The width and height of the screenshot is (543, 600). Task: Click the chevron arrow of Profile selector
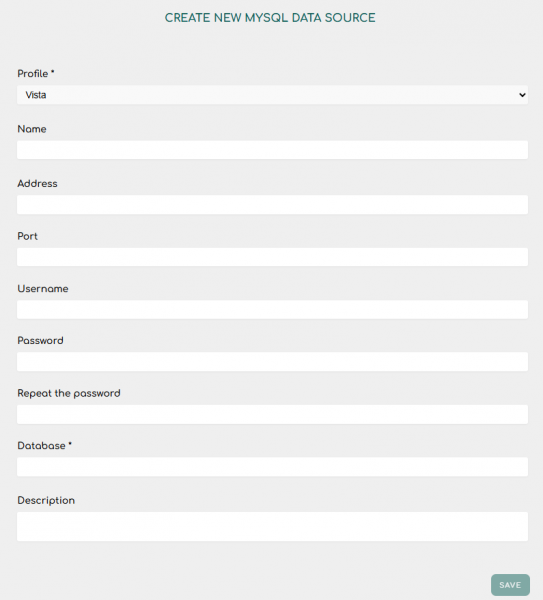click(522, 95)
